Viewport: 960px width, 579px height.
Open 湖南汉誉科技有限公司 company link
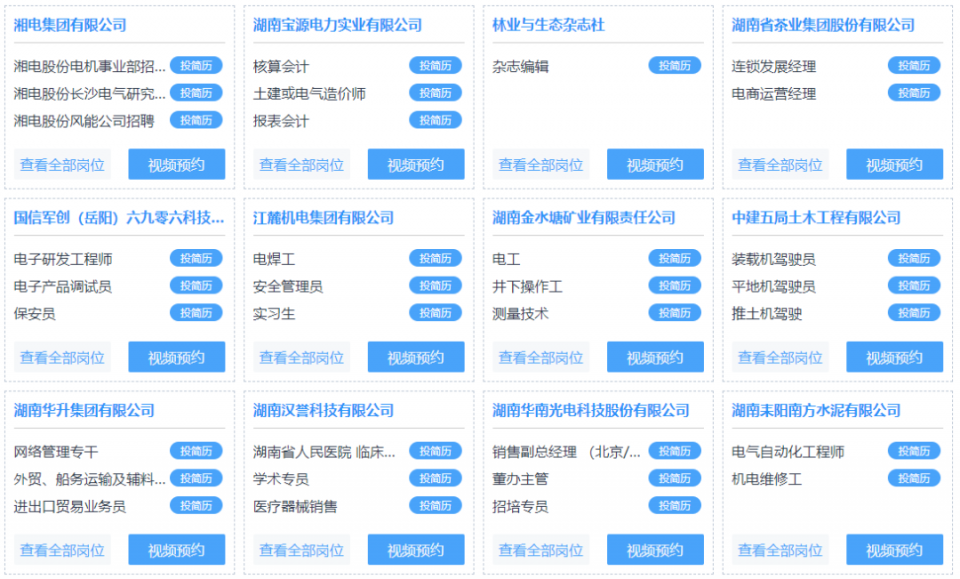click(x=323, y=411)
